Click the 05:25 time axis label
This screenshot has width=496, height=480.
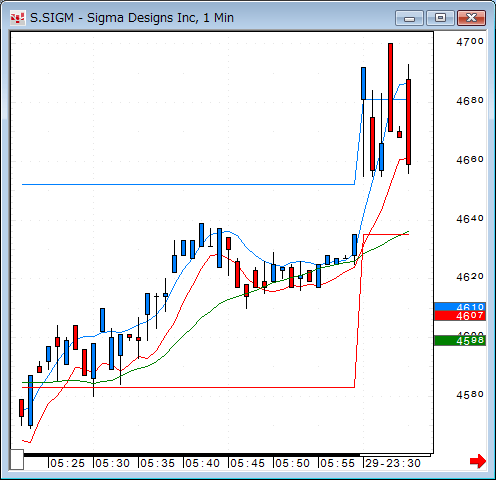(67, 463)
